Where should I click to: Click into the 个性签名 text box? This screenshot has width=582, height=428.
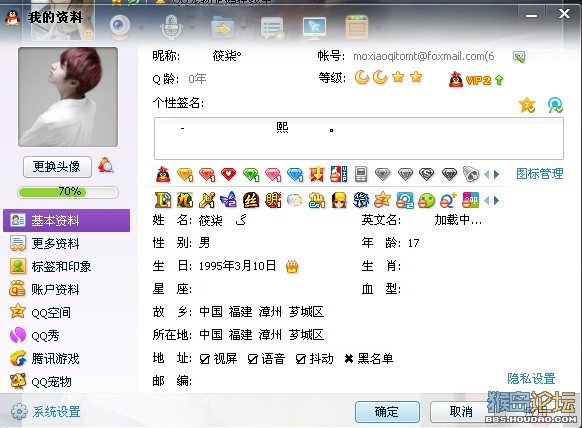(359, 138)
